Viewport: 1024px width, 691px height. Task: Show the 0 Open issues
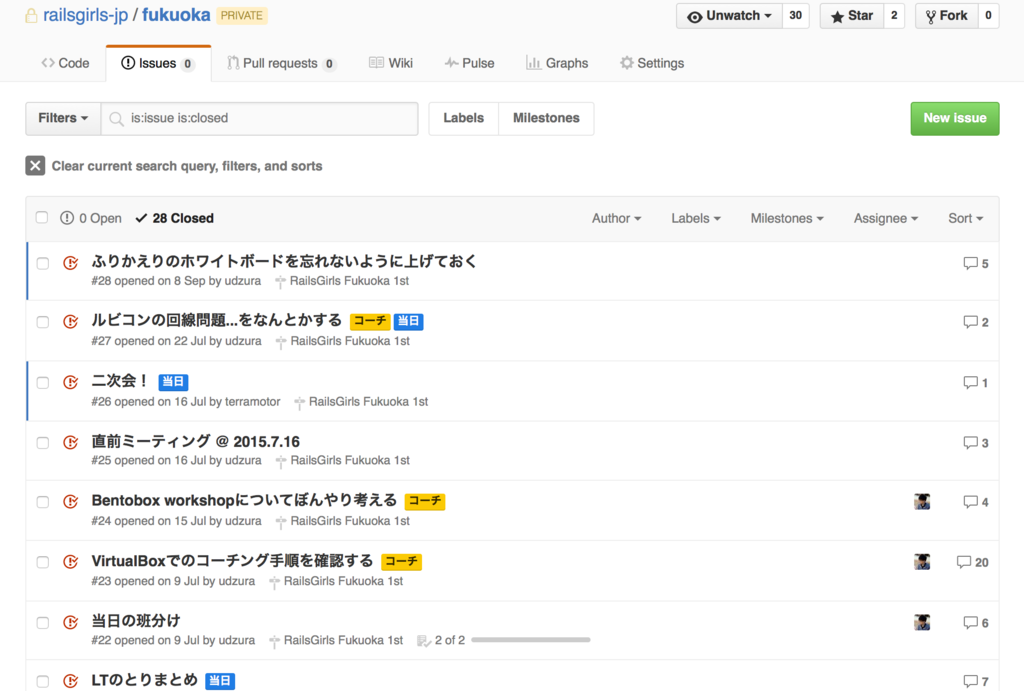(91, 218)
